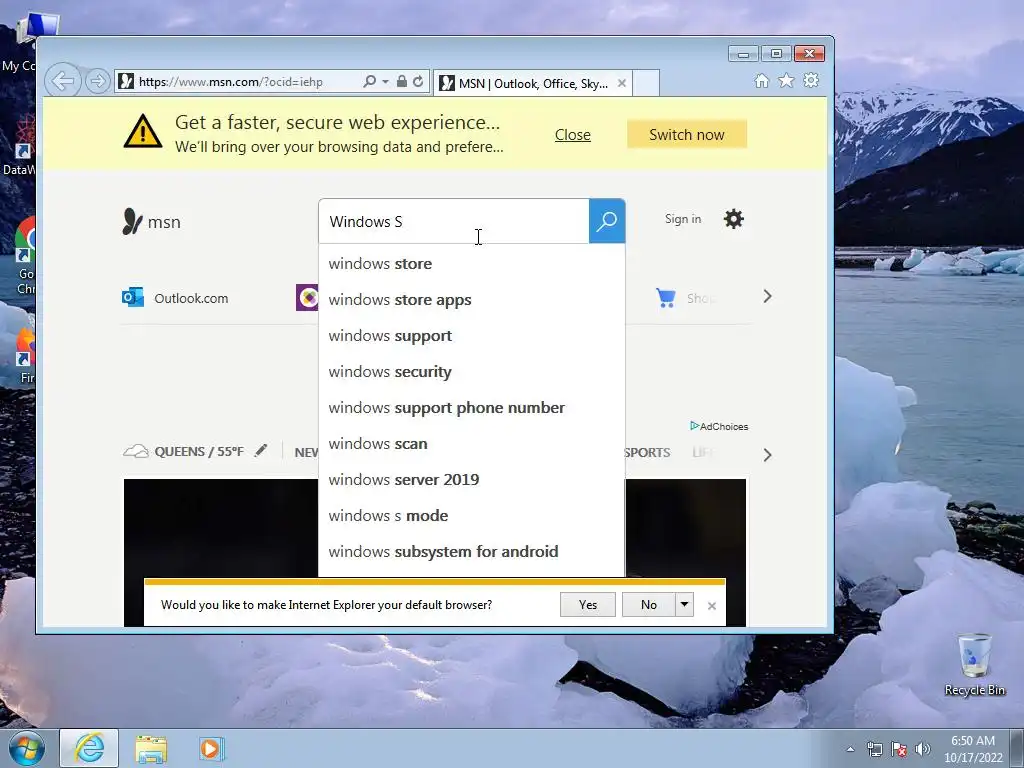Click the address bar search magnifier icon

pos(369,82)
